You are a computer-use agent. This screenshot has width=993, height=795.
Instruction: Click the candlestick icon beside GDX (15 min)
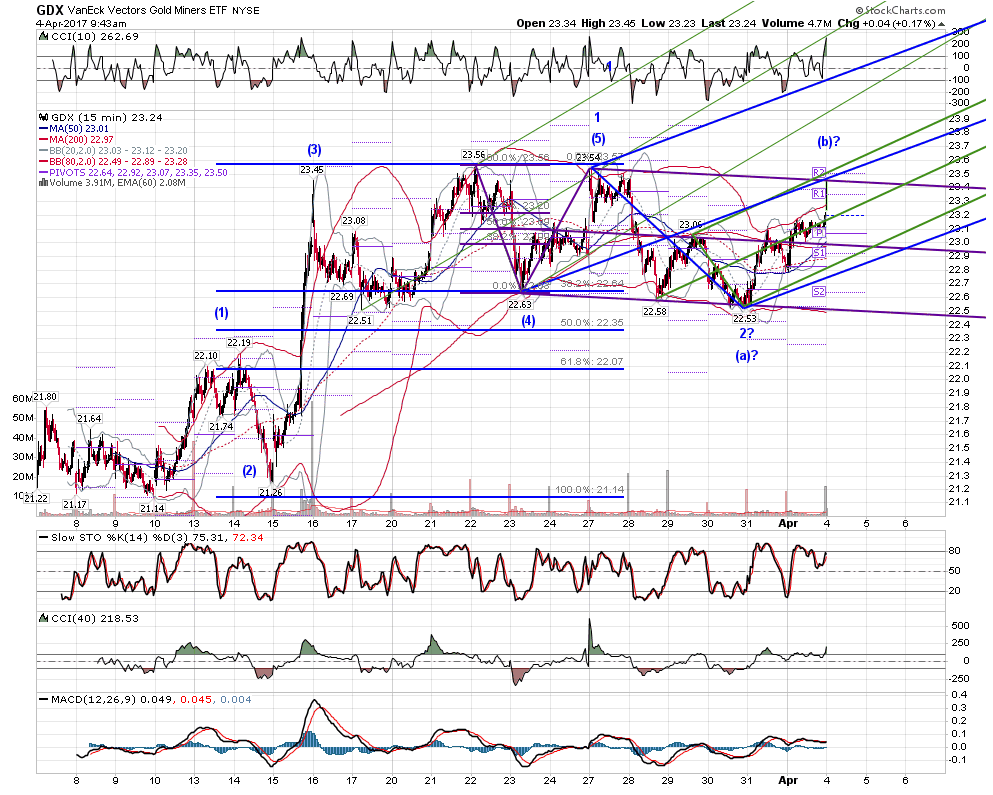coord(44,117)
